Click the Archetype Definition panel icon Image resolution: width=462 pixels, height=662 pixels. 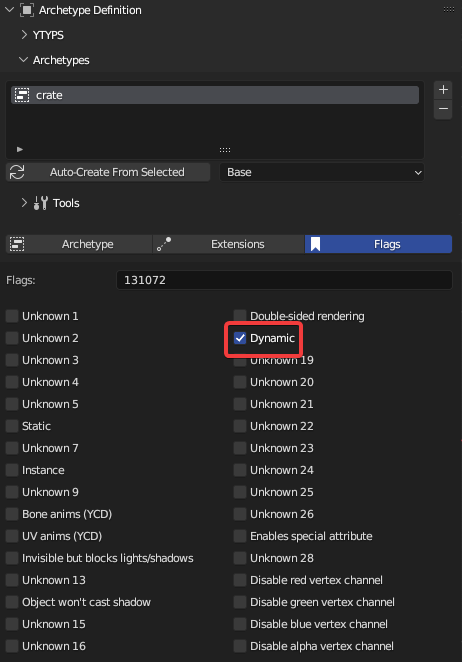[27, 10]
